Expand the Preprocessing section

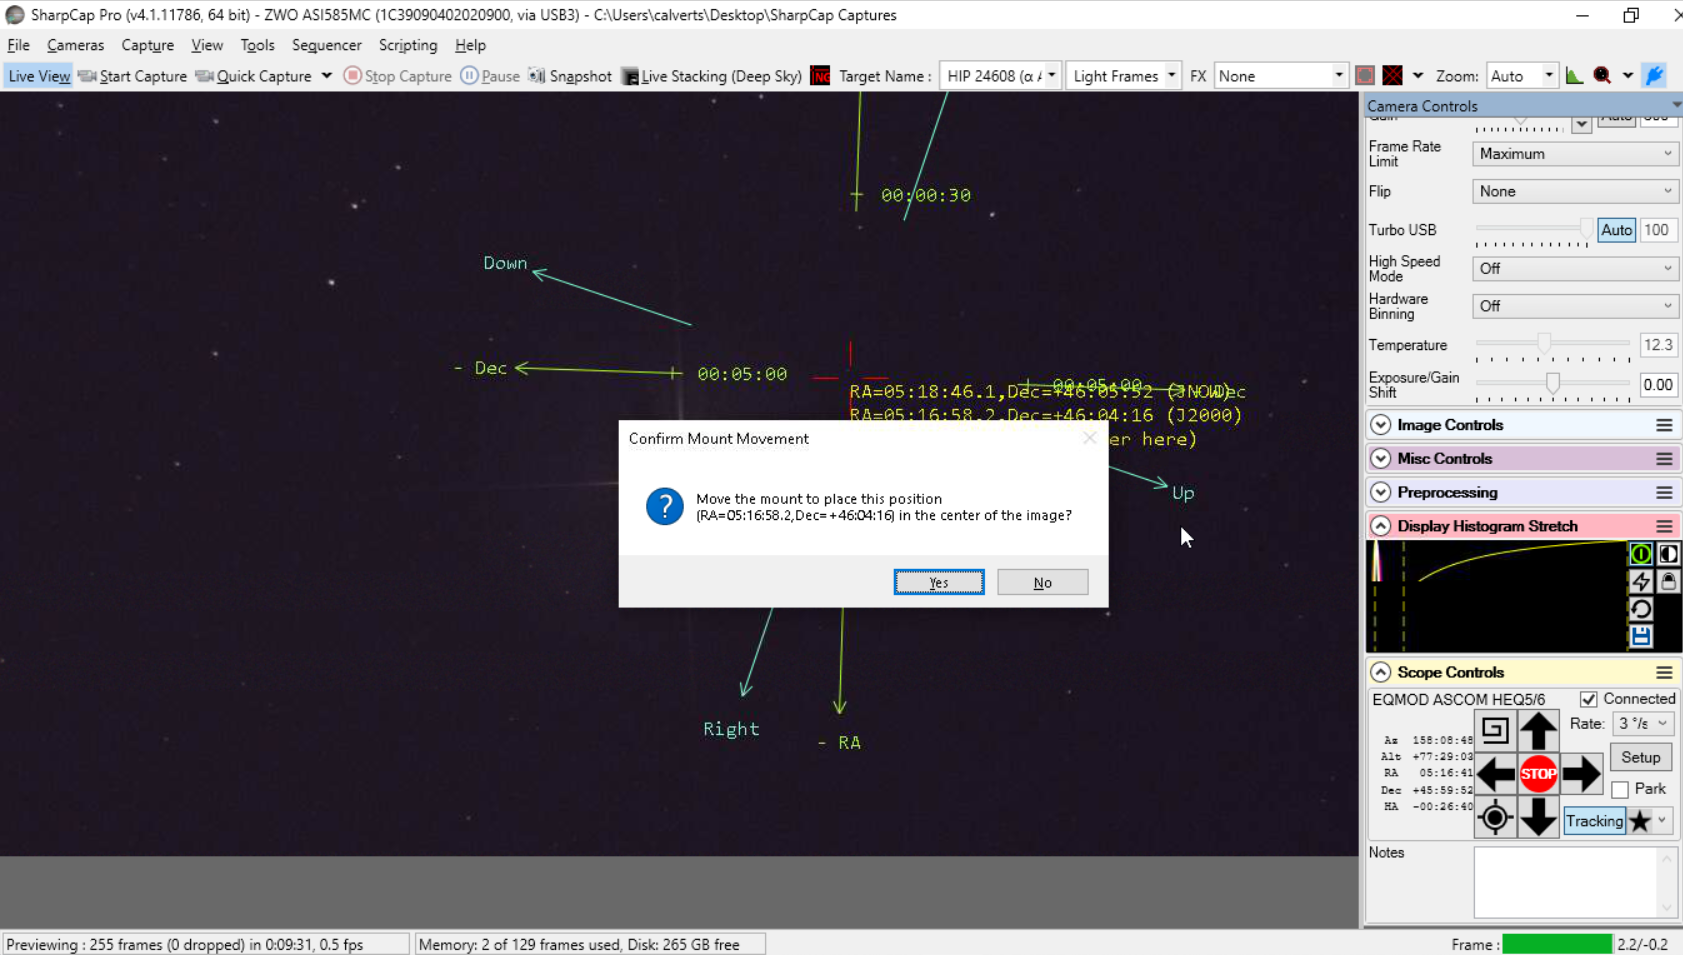[x=1380, y=493]
